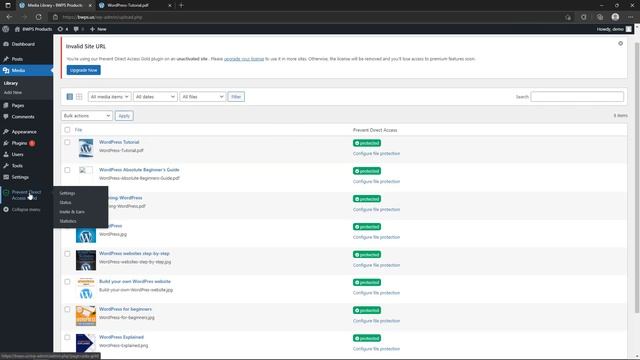Image resolution: width=640 pixels, height=360 pixels.
Task: Follow the upgrade your license link
Action: pyautogui.click(x=244, y=59)
